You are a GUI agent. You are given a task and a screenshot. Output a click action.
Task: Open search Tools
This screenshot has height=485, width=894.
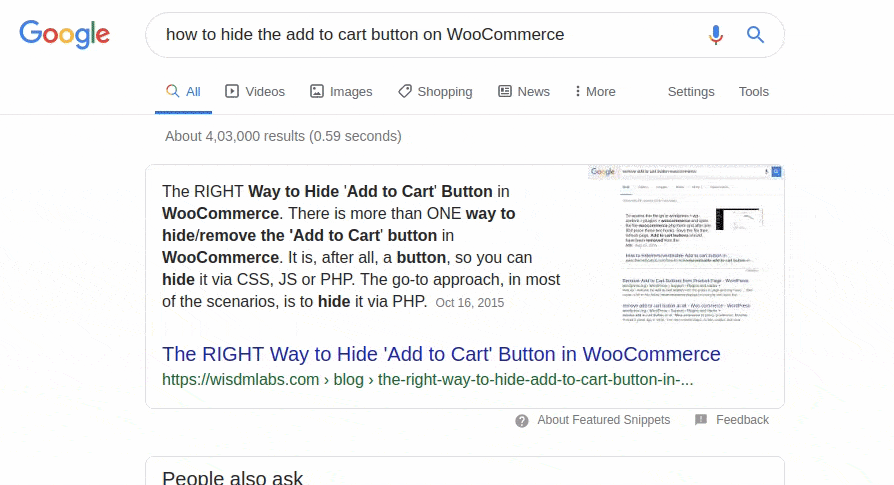click(754, 92)
